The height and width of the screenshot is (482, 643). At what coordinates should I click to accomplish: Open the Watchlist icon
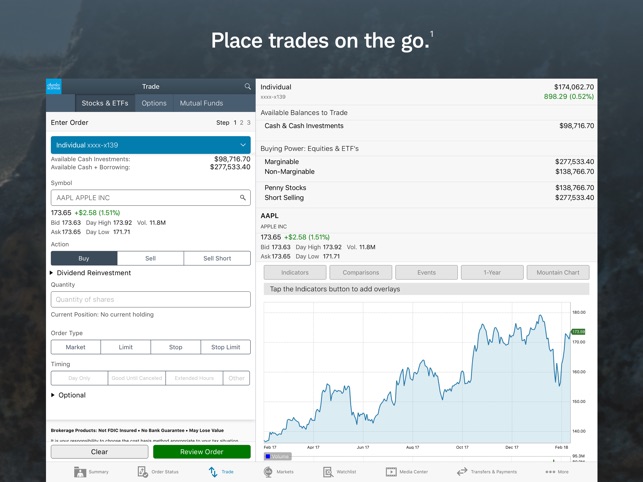click(x=328, y=472)
